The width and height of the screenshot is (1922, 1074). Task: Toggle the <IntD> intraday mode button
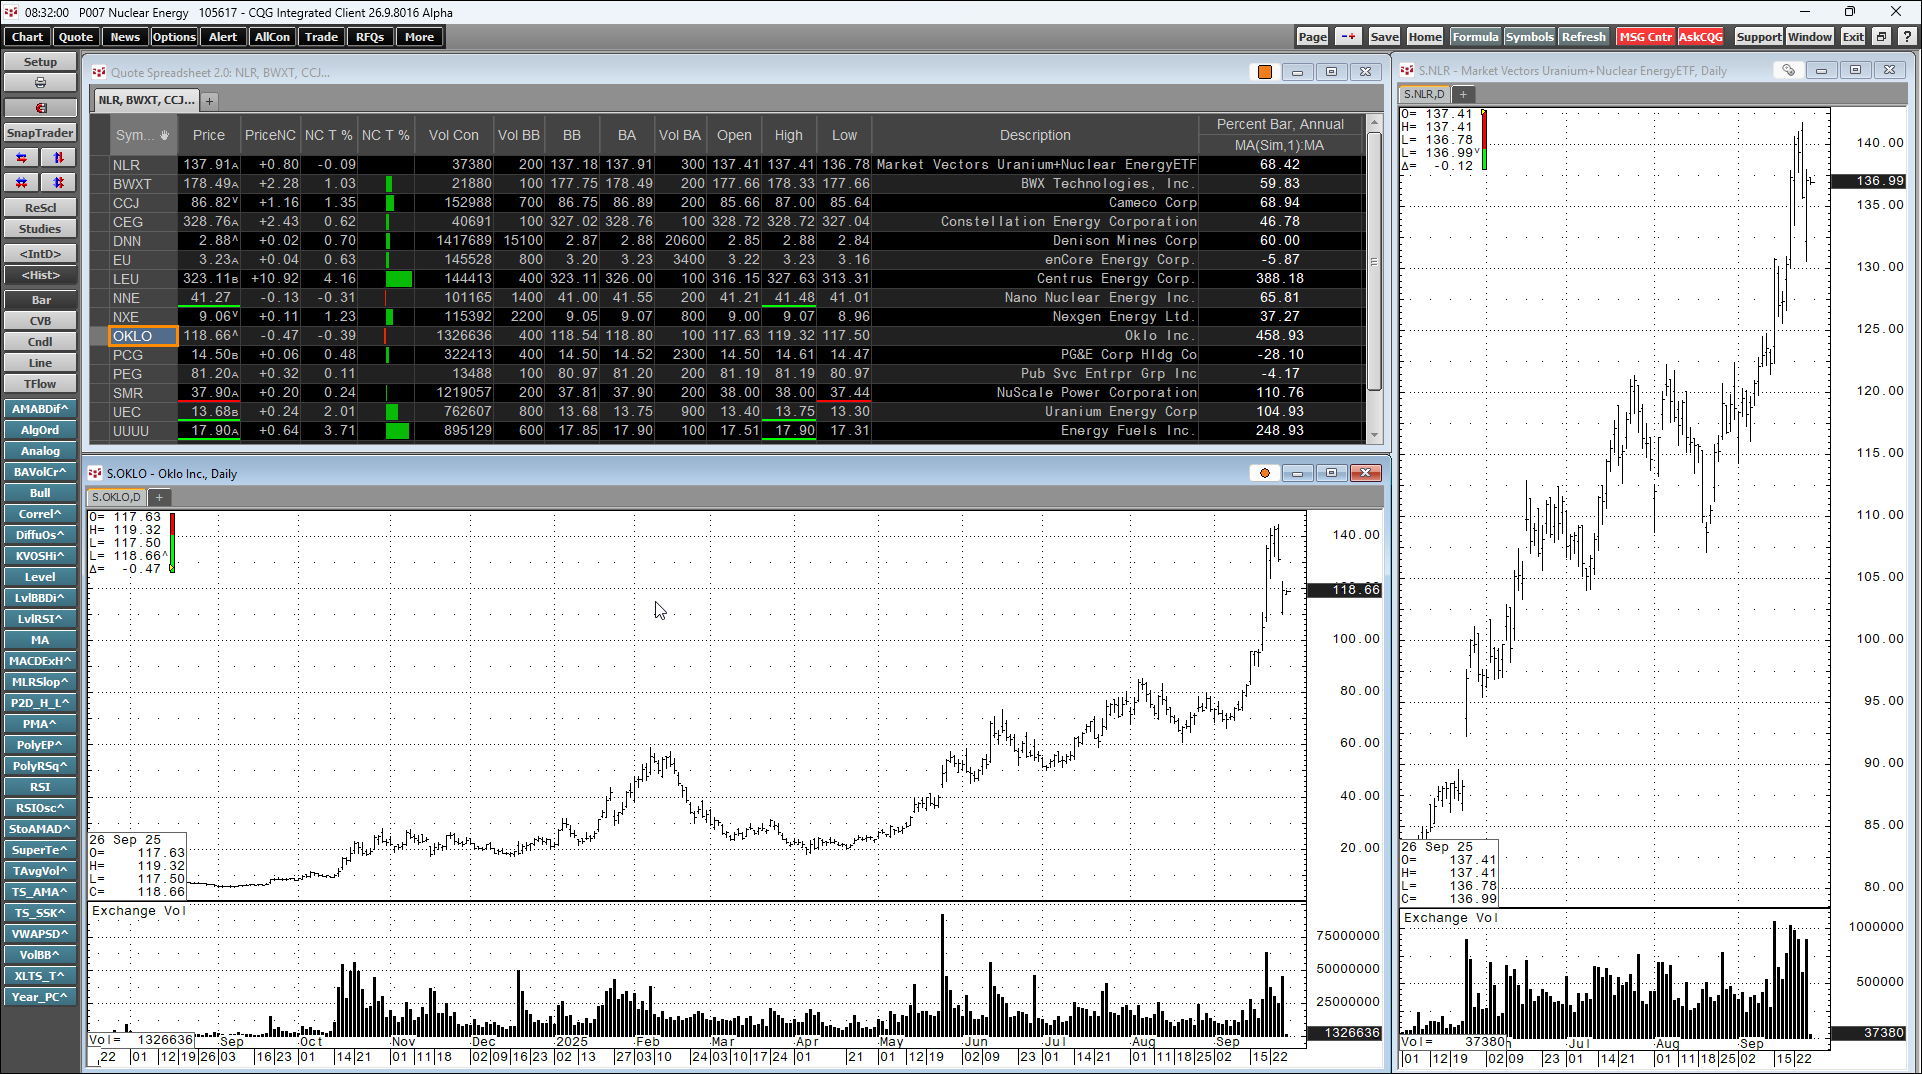pos(40,254)
